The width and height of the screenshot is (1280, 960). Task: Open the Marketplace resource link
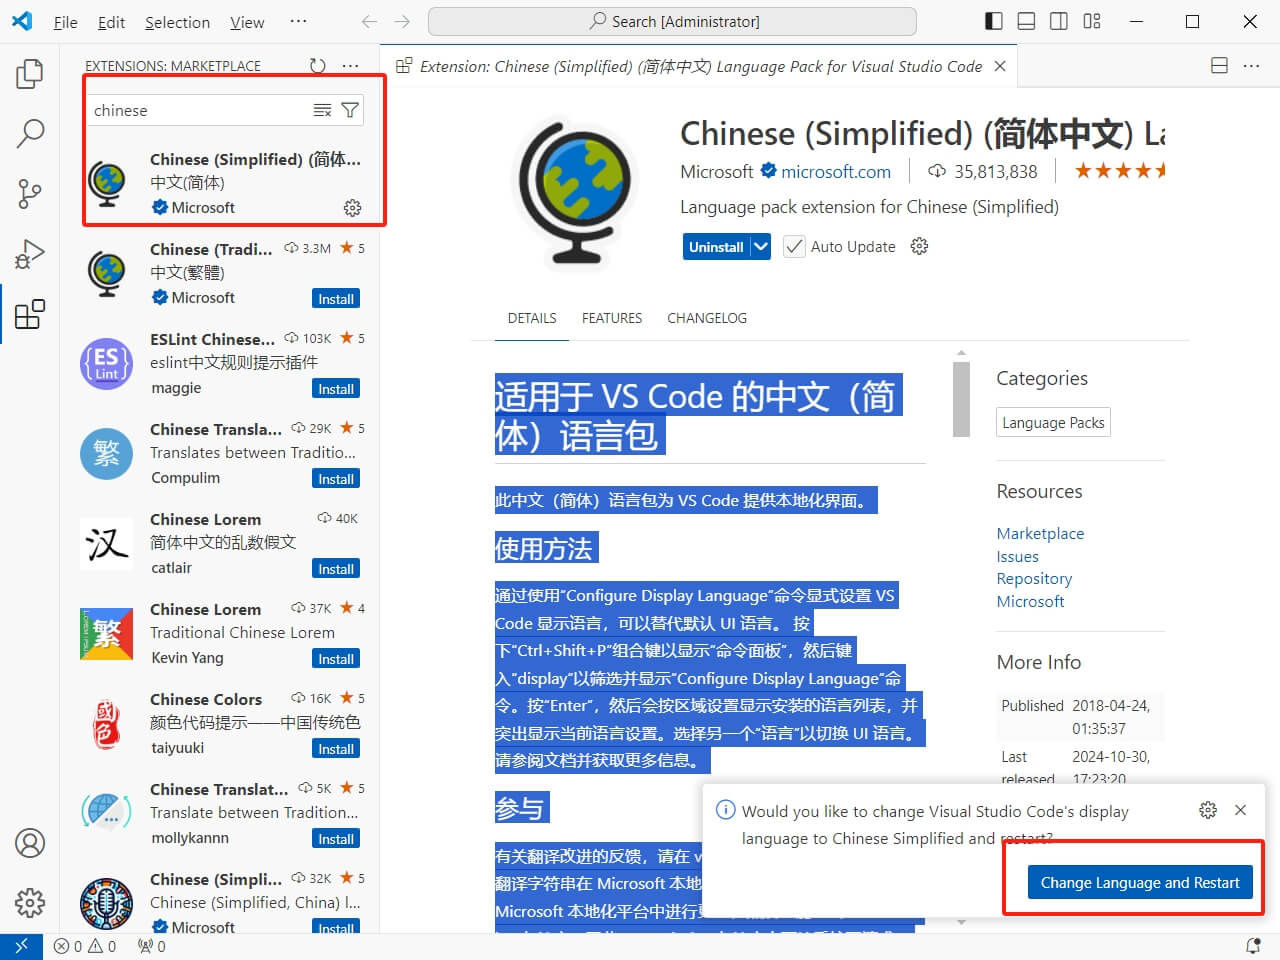coord(1040,533)
